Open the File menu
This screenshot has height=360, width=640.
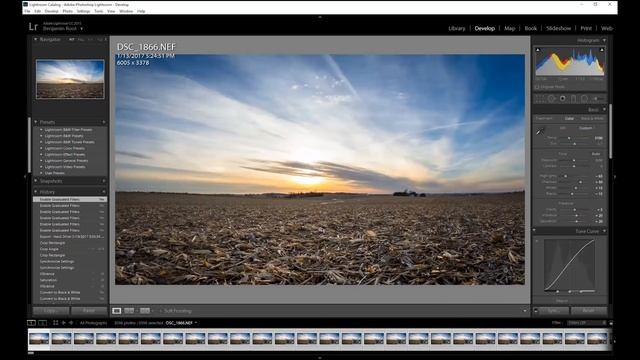click(x=27, y=11)
